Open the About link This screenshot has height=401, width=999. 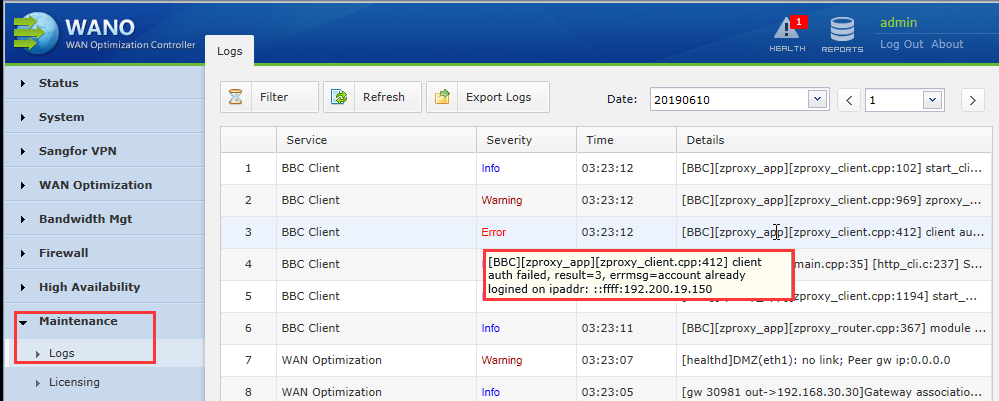pyautogui.click(x=947, y=44)
